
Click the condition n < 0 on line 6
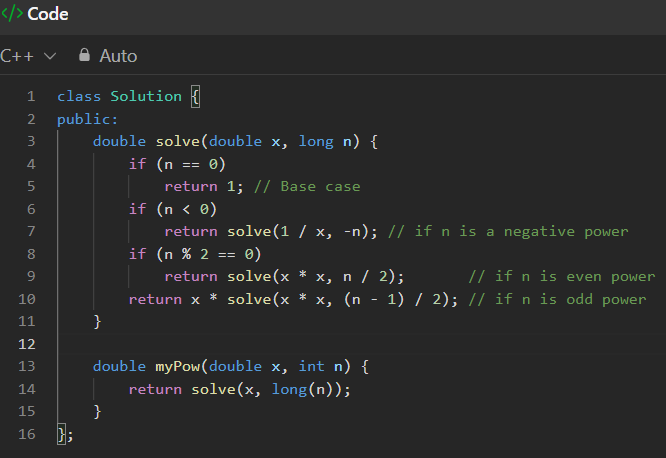pos(186,209)
